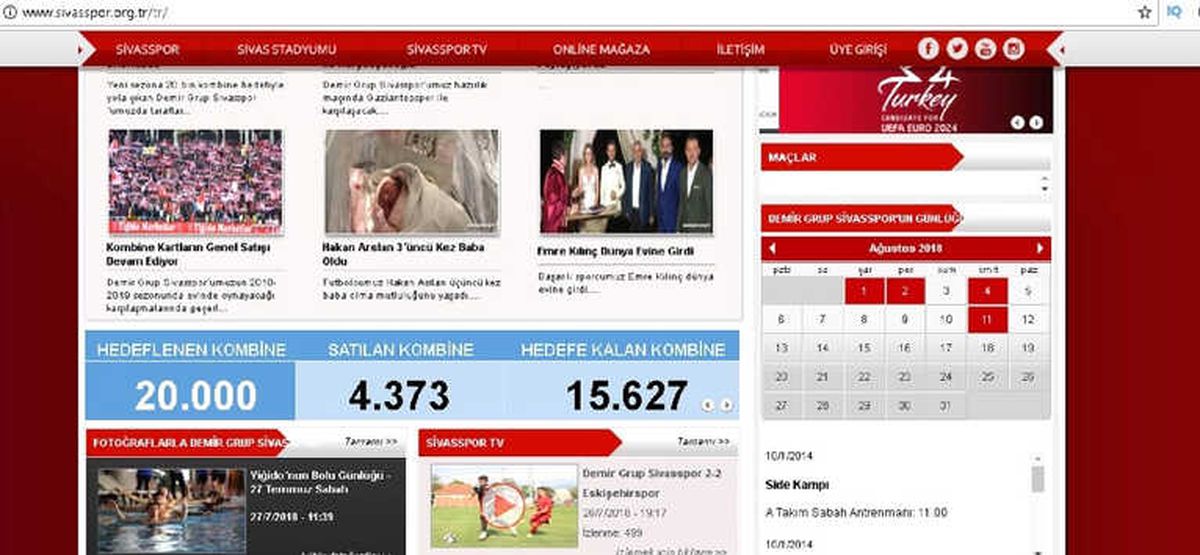Show previous kombine counter slide
Viewport: 1200px width, 555px height.
(x=709, y=405)
